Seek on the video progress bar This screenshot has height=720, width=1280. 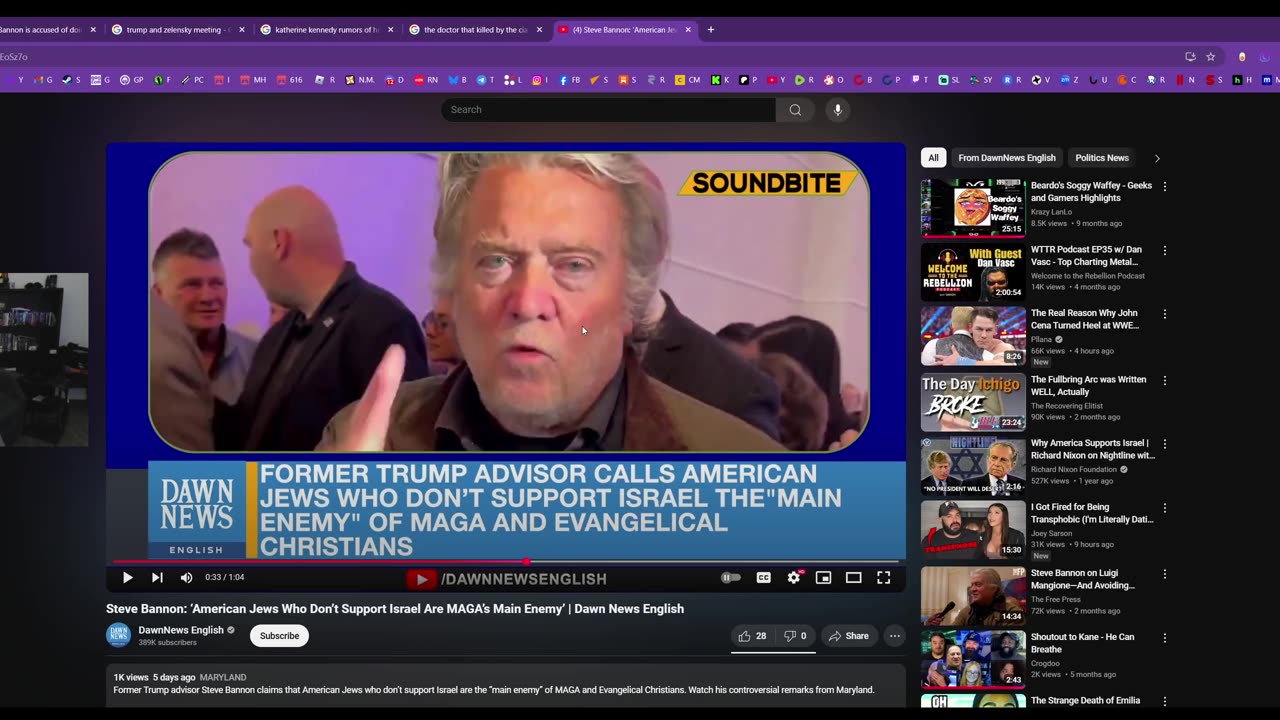click(x=506, y=562)
